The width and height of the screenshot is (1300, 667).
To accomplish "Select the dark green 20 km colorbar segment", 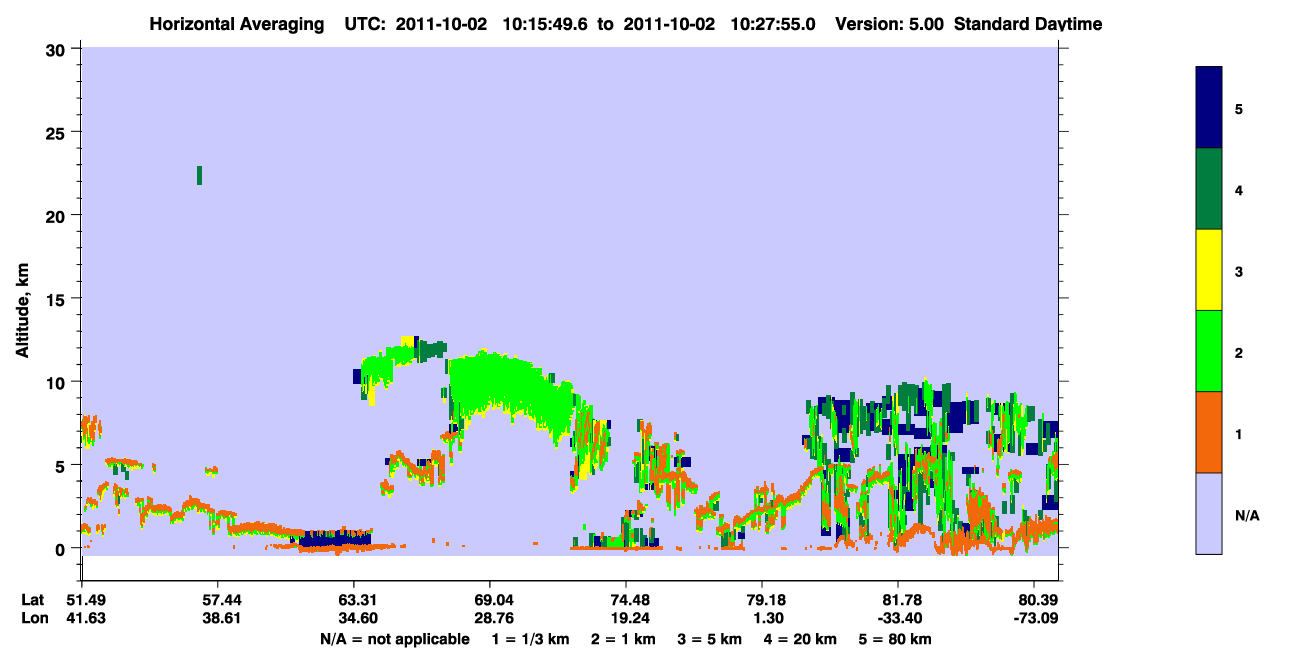I will point(1209,189).
